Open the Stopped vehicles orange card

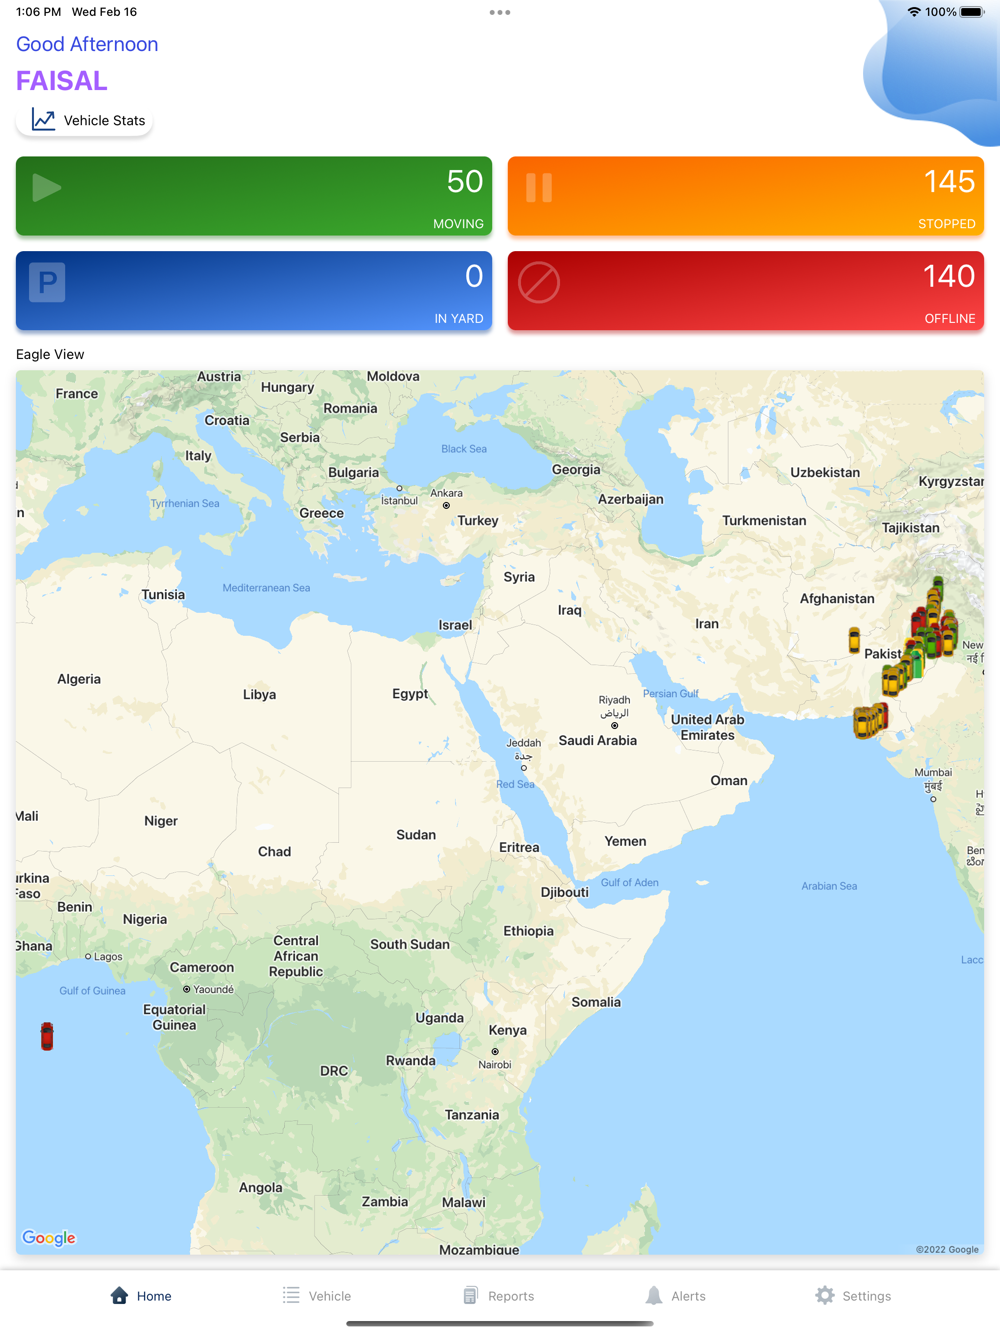coord(746,196)
